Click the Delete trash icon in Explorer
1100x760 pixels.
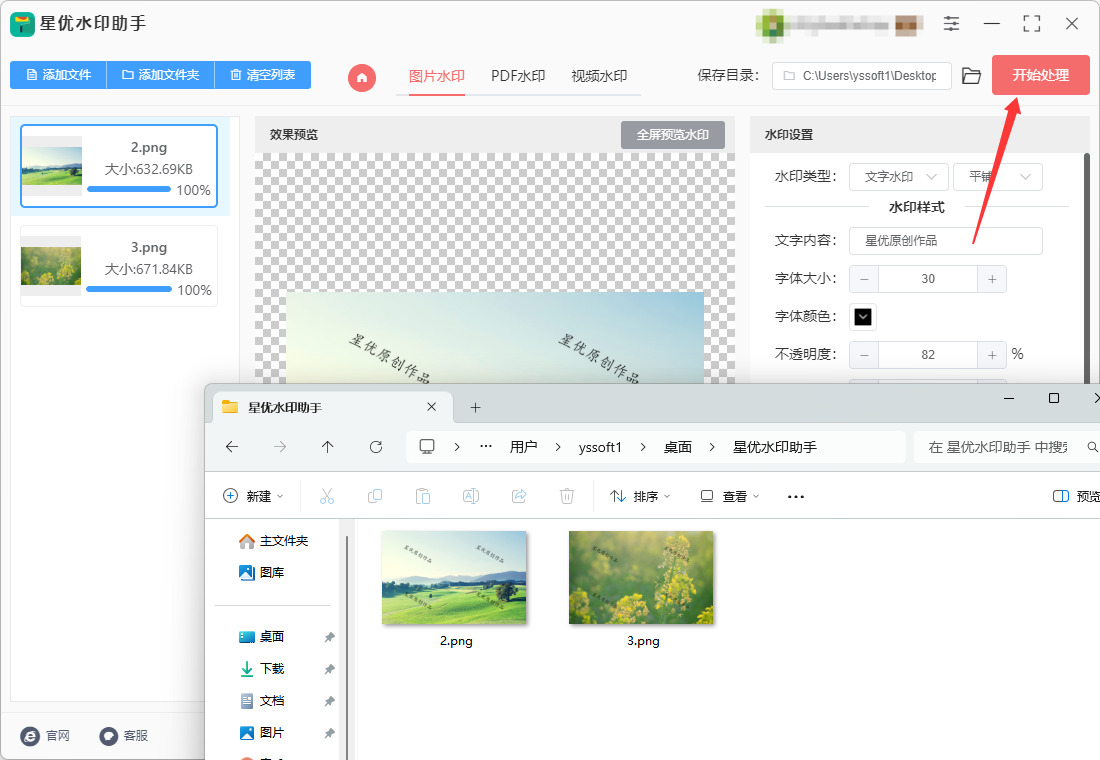pos(567,496)
